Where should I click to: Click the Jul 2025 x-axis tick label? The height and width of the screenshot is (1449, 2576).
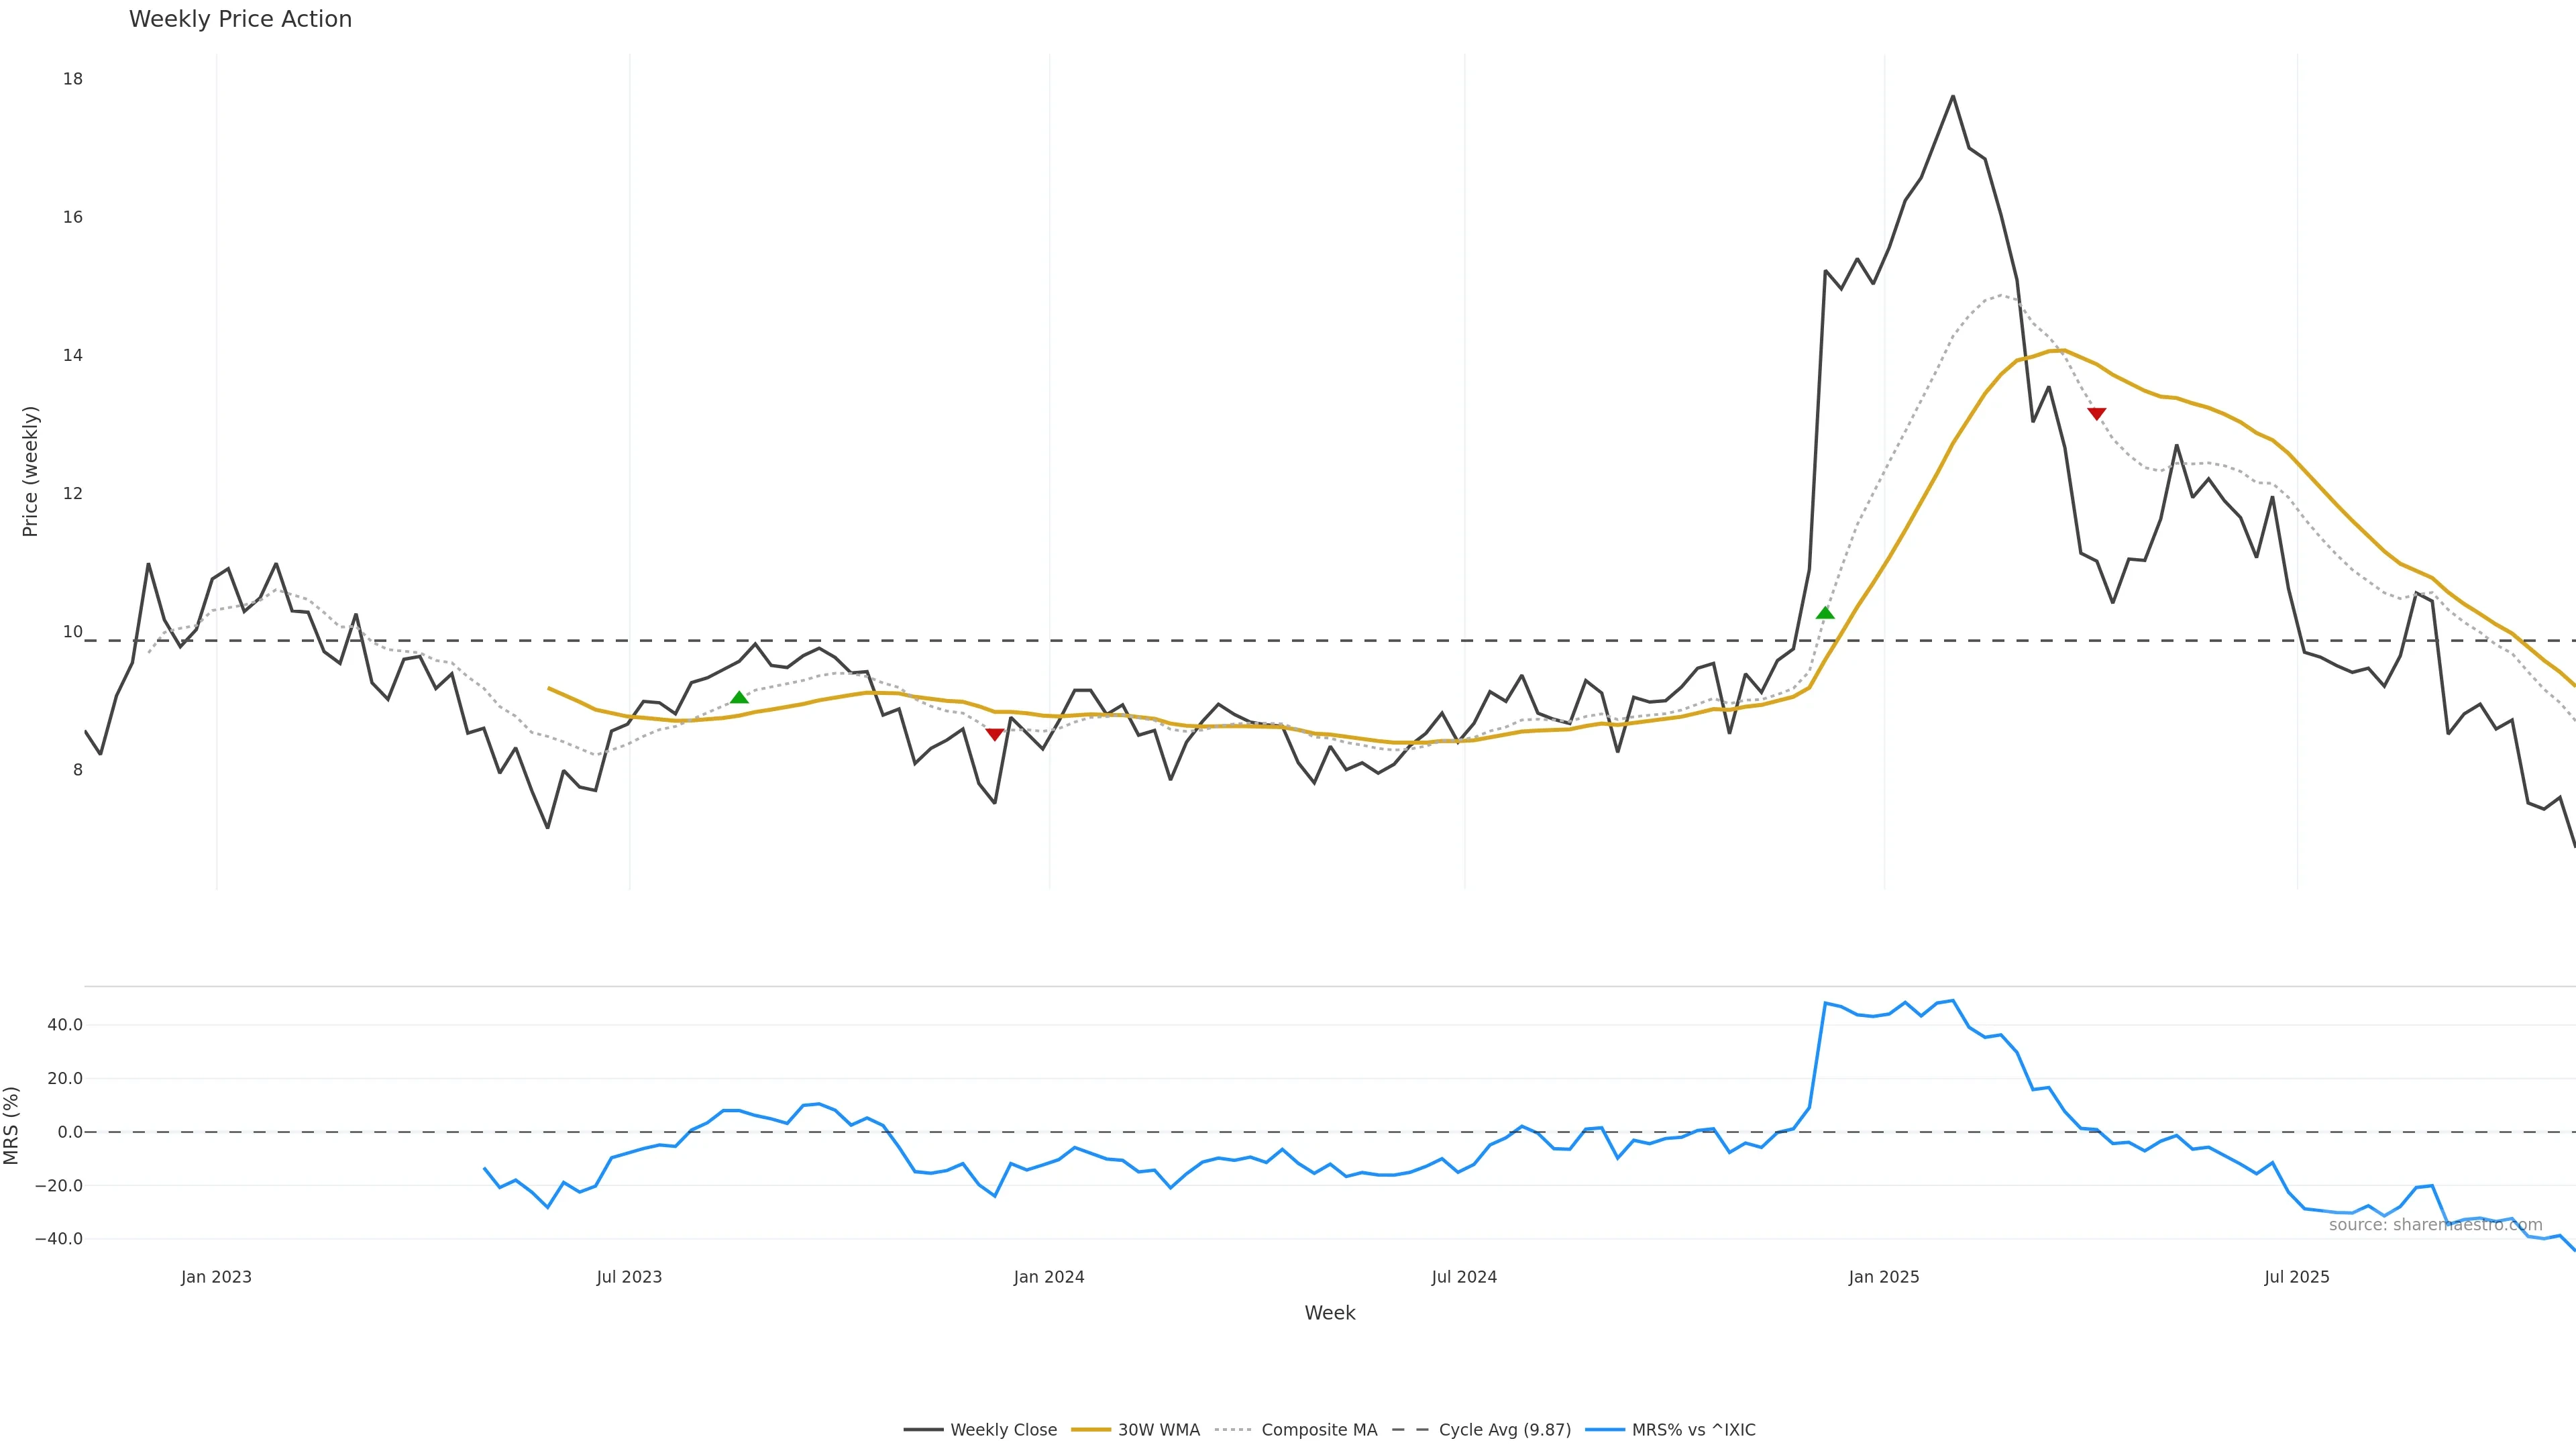2297,1277
